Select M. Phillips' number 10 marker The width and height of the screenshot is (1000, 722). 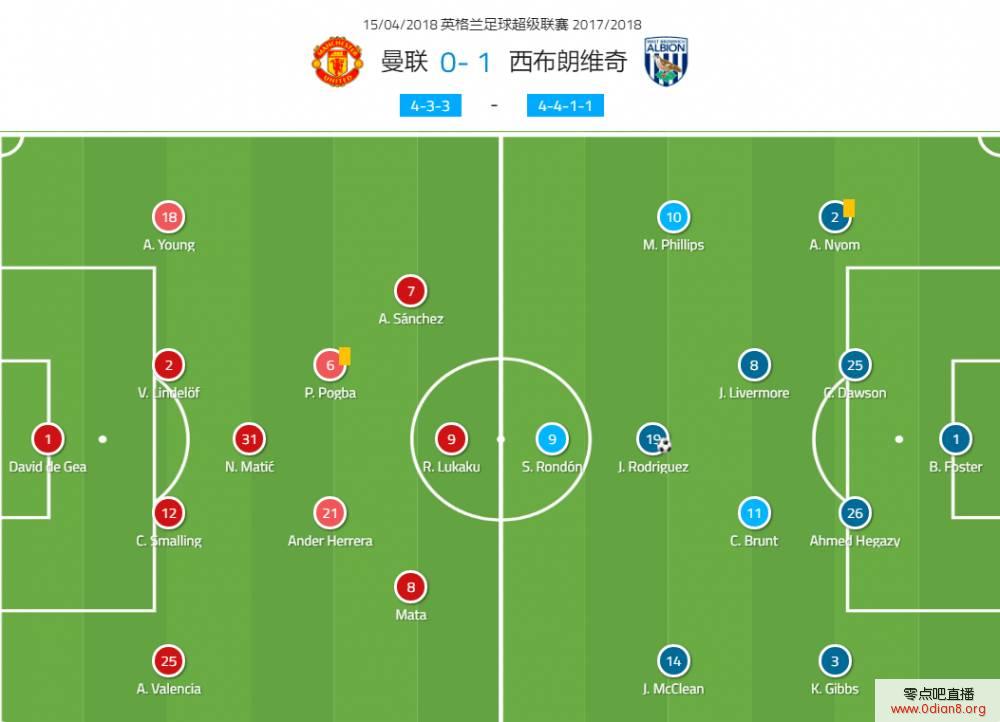[673, 217]
